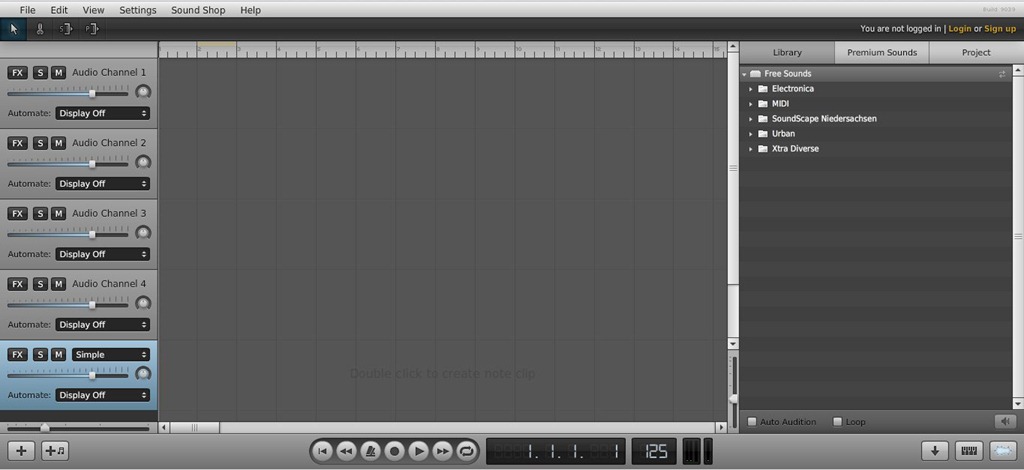Viewport: 1024px width, 470px height.
Task: Open the File menu
Action: coord(27,10)
